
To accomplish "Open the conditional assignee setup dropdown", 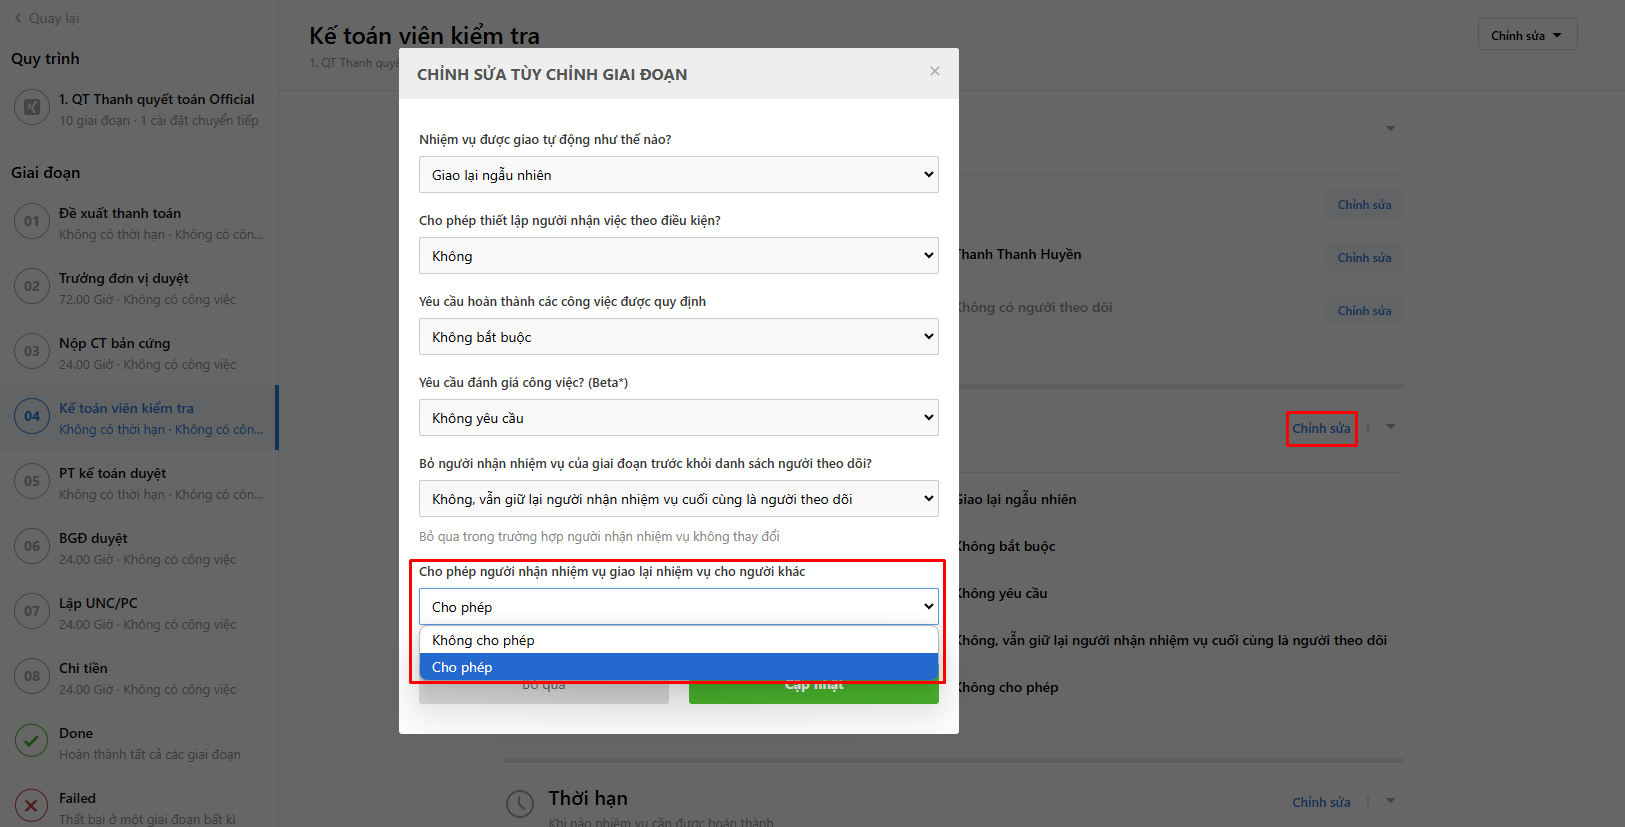I will pos(679,256).
